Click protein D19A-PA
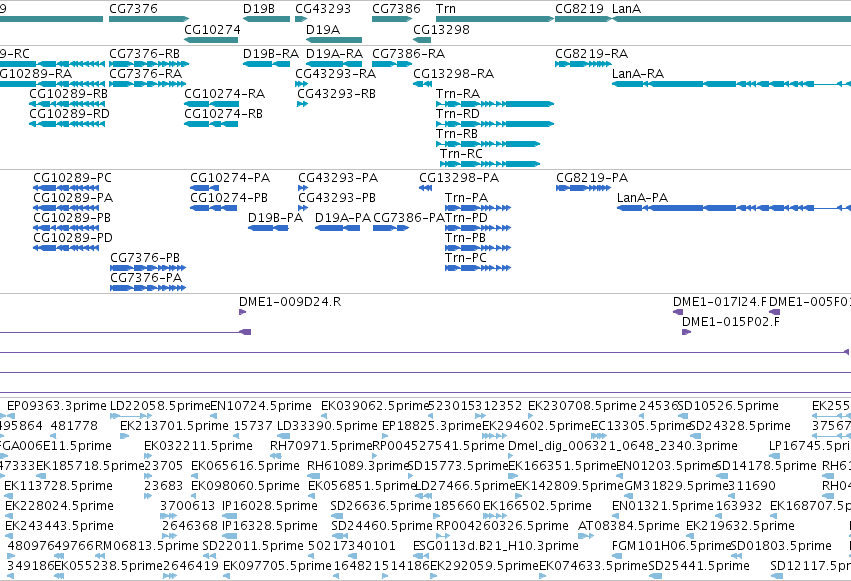The height and width of the screenshot is (581, 851). pyautogui.click(x=343, y=218)
